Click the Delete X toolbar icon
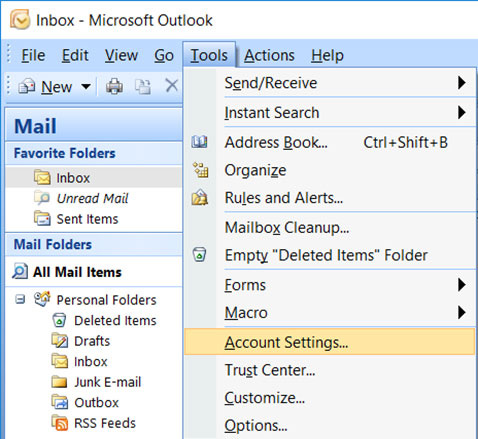 point(172,86)
